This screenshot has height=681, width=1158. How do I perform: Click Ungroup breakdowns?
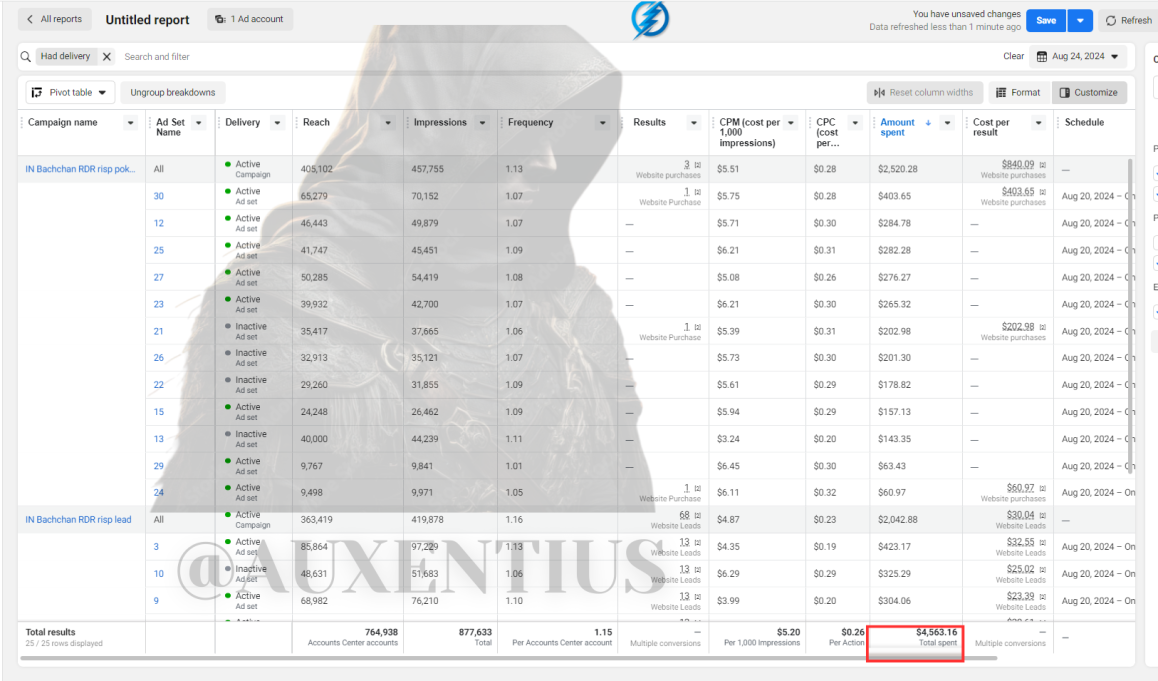click(x=173, y=92)
